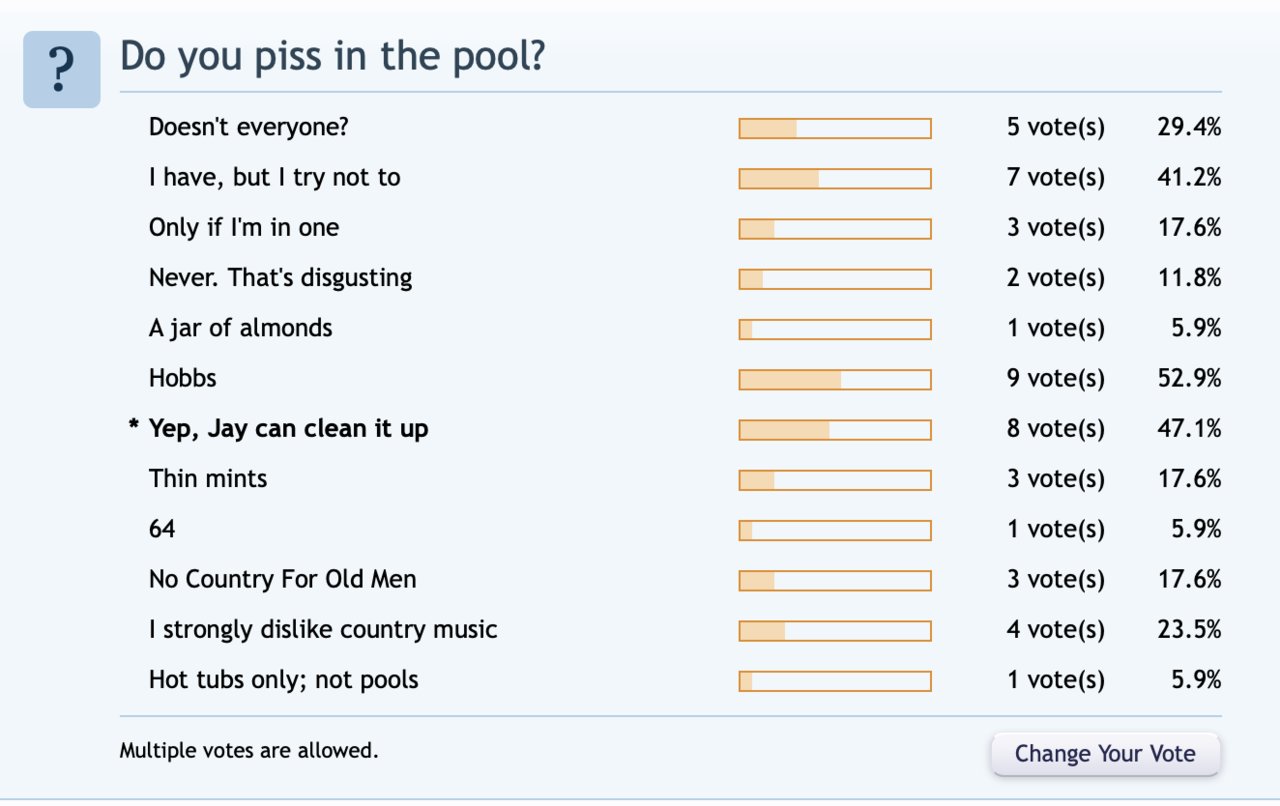Viewport: 1280px width, 806px height.
Task: Click the asterisk beside 'Yep, Jay can clean it up'
Action: [x=133, y=428]
